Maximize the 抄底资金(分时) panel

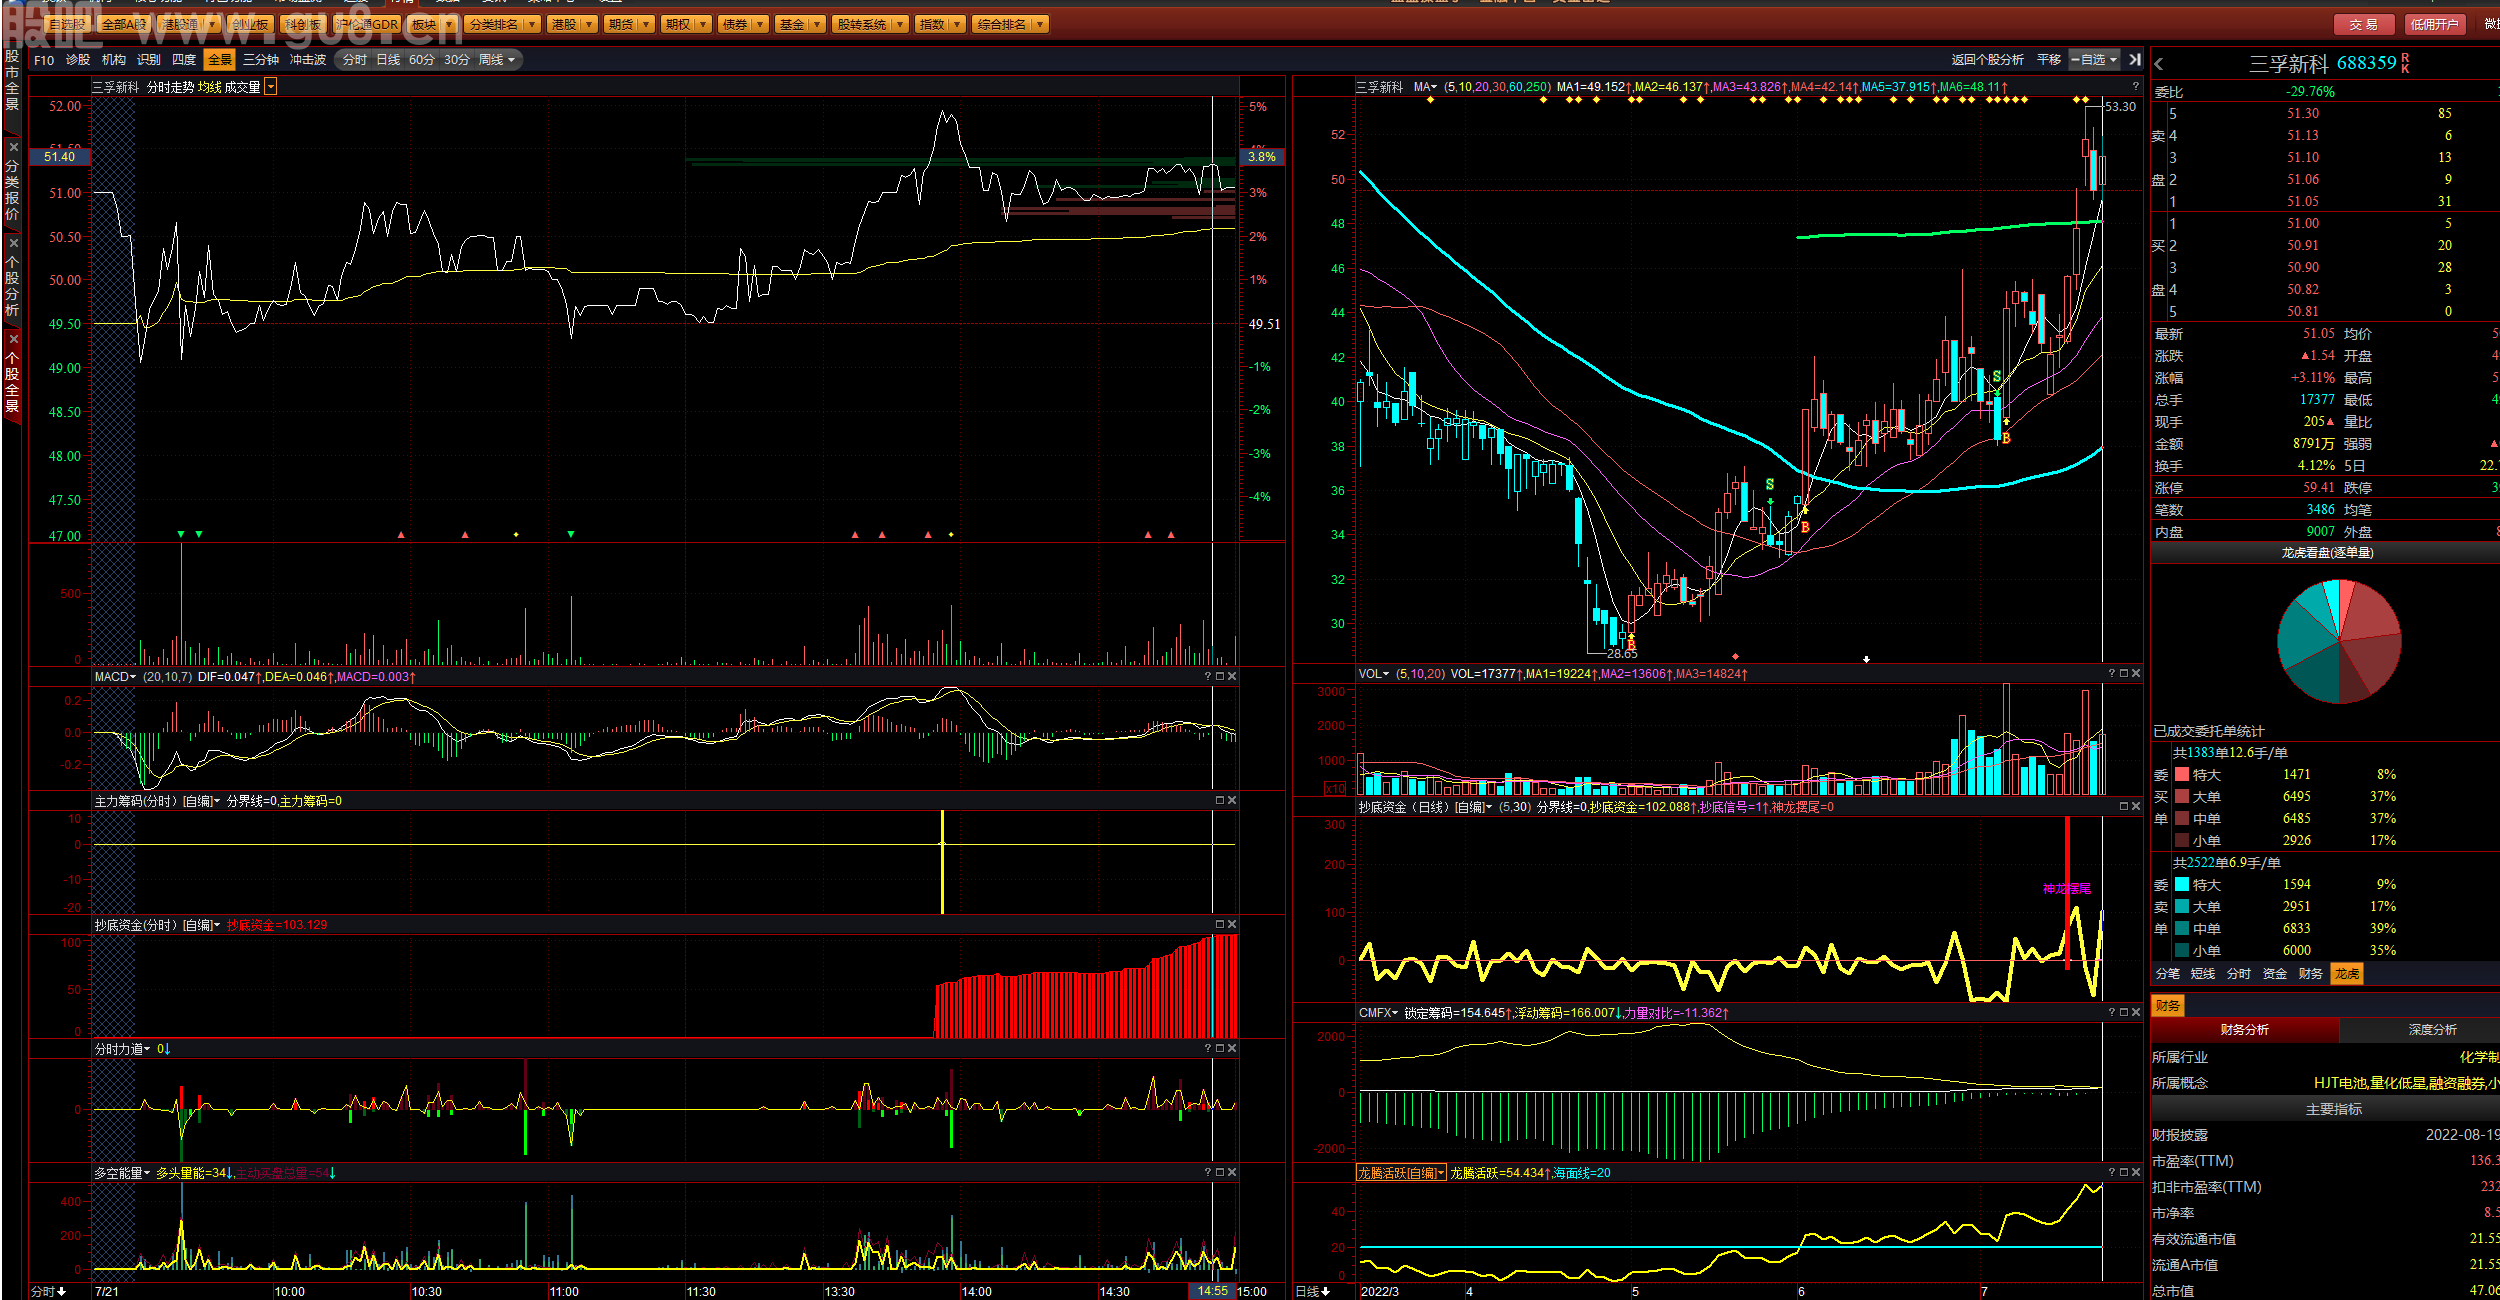[x=1220, y=924]
